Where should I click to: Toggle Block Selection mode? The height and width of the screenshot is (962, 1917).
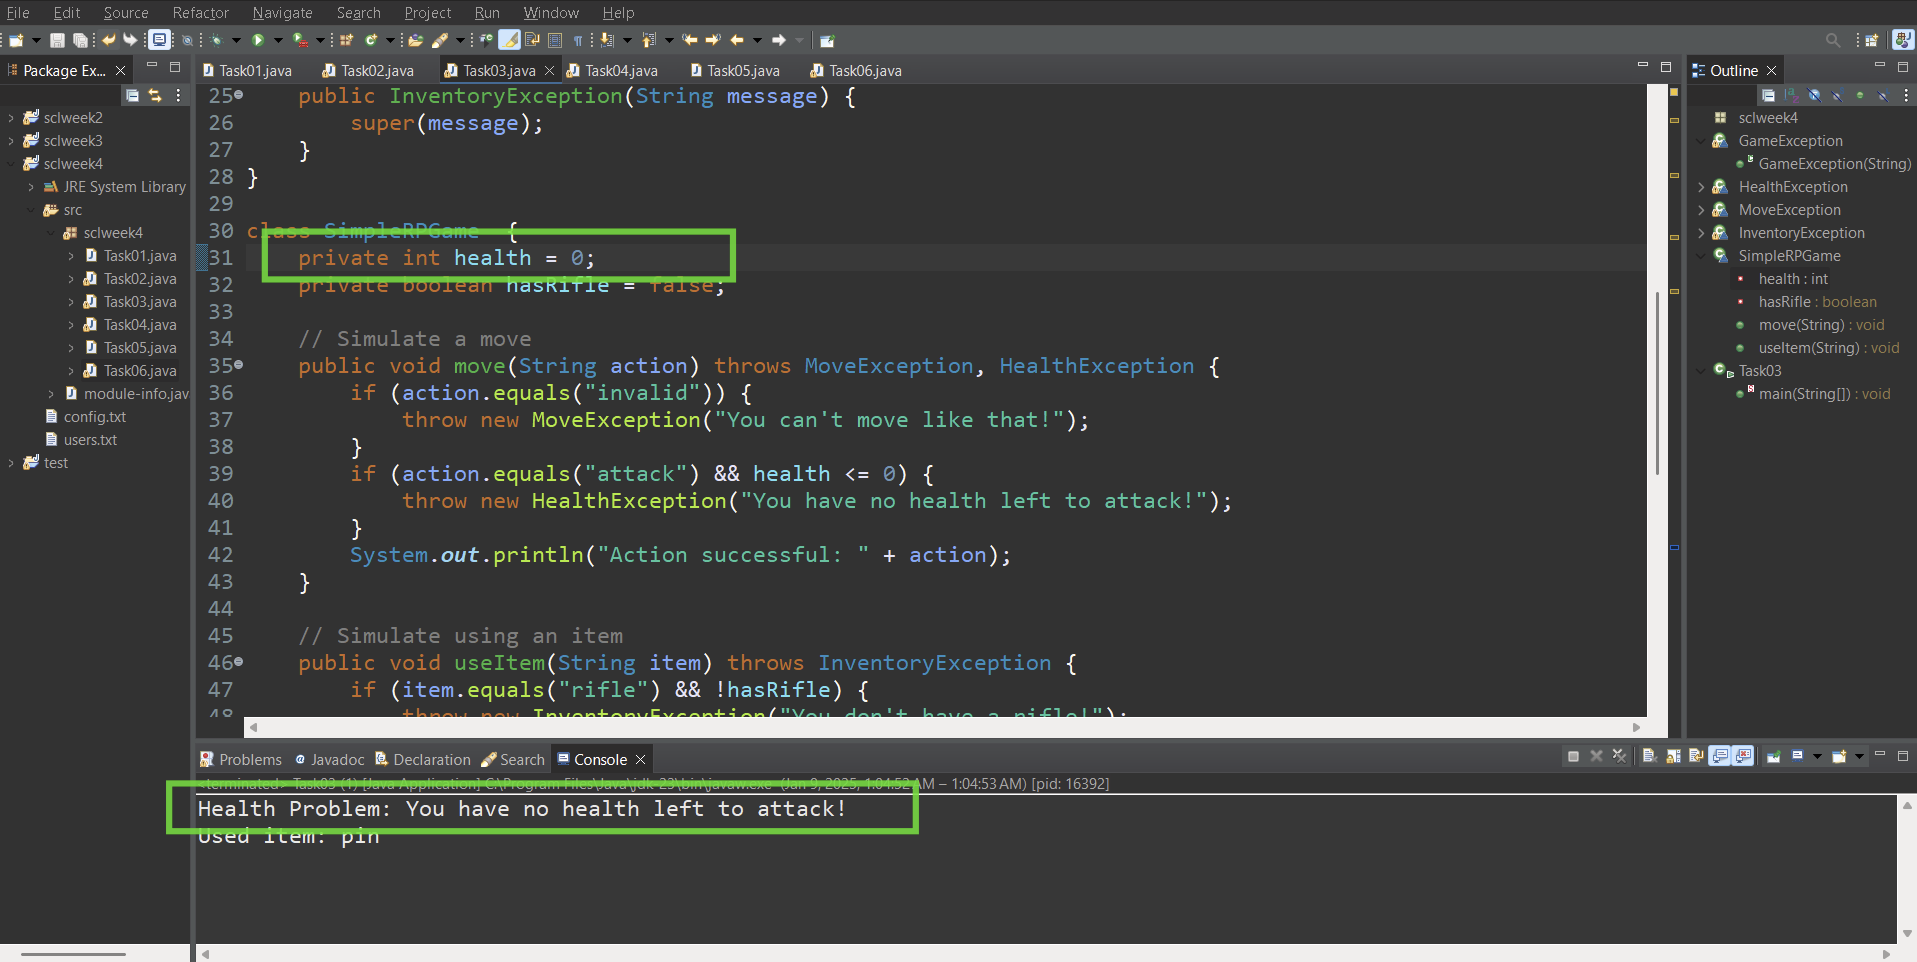(555, 40)
